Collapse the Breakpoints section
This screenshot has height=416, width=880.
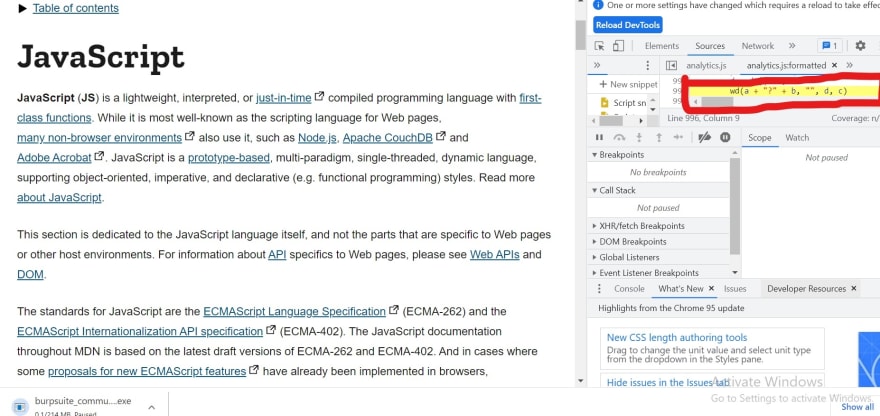(x=658, y=154)
